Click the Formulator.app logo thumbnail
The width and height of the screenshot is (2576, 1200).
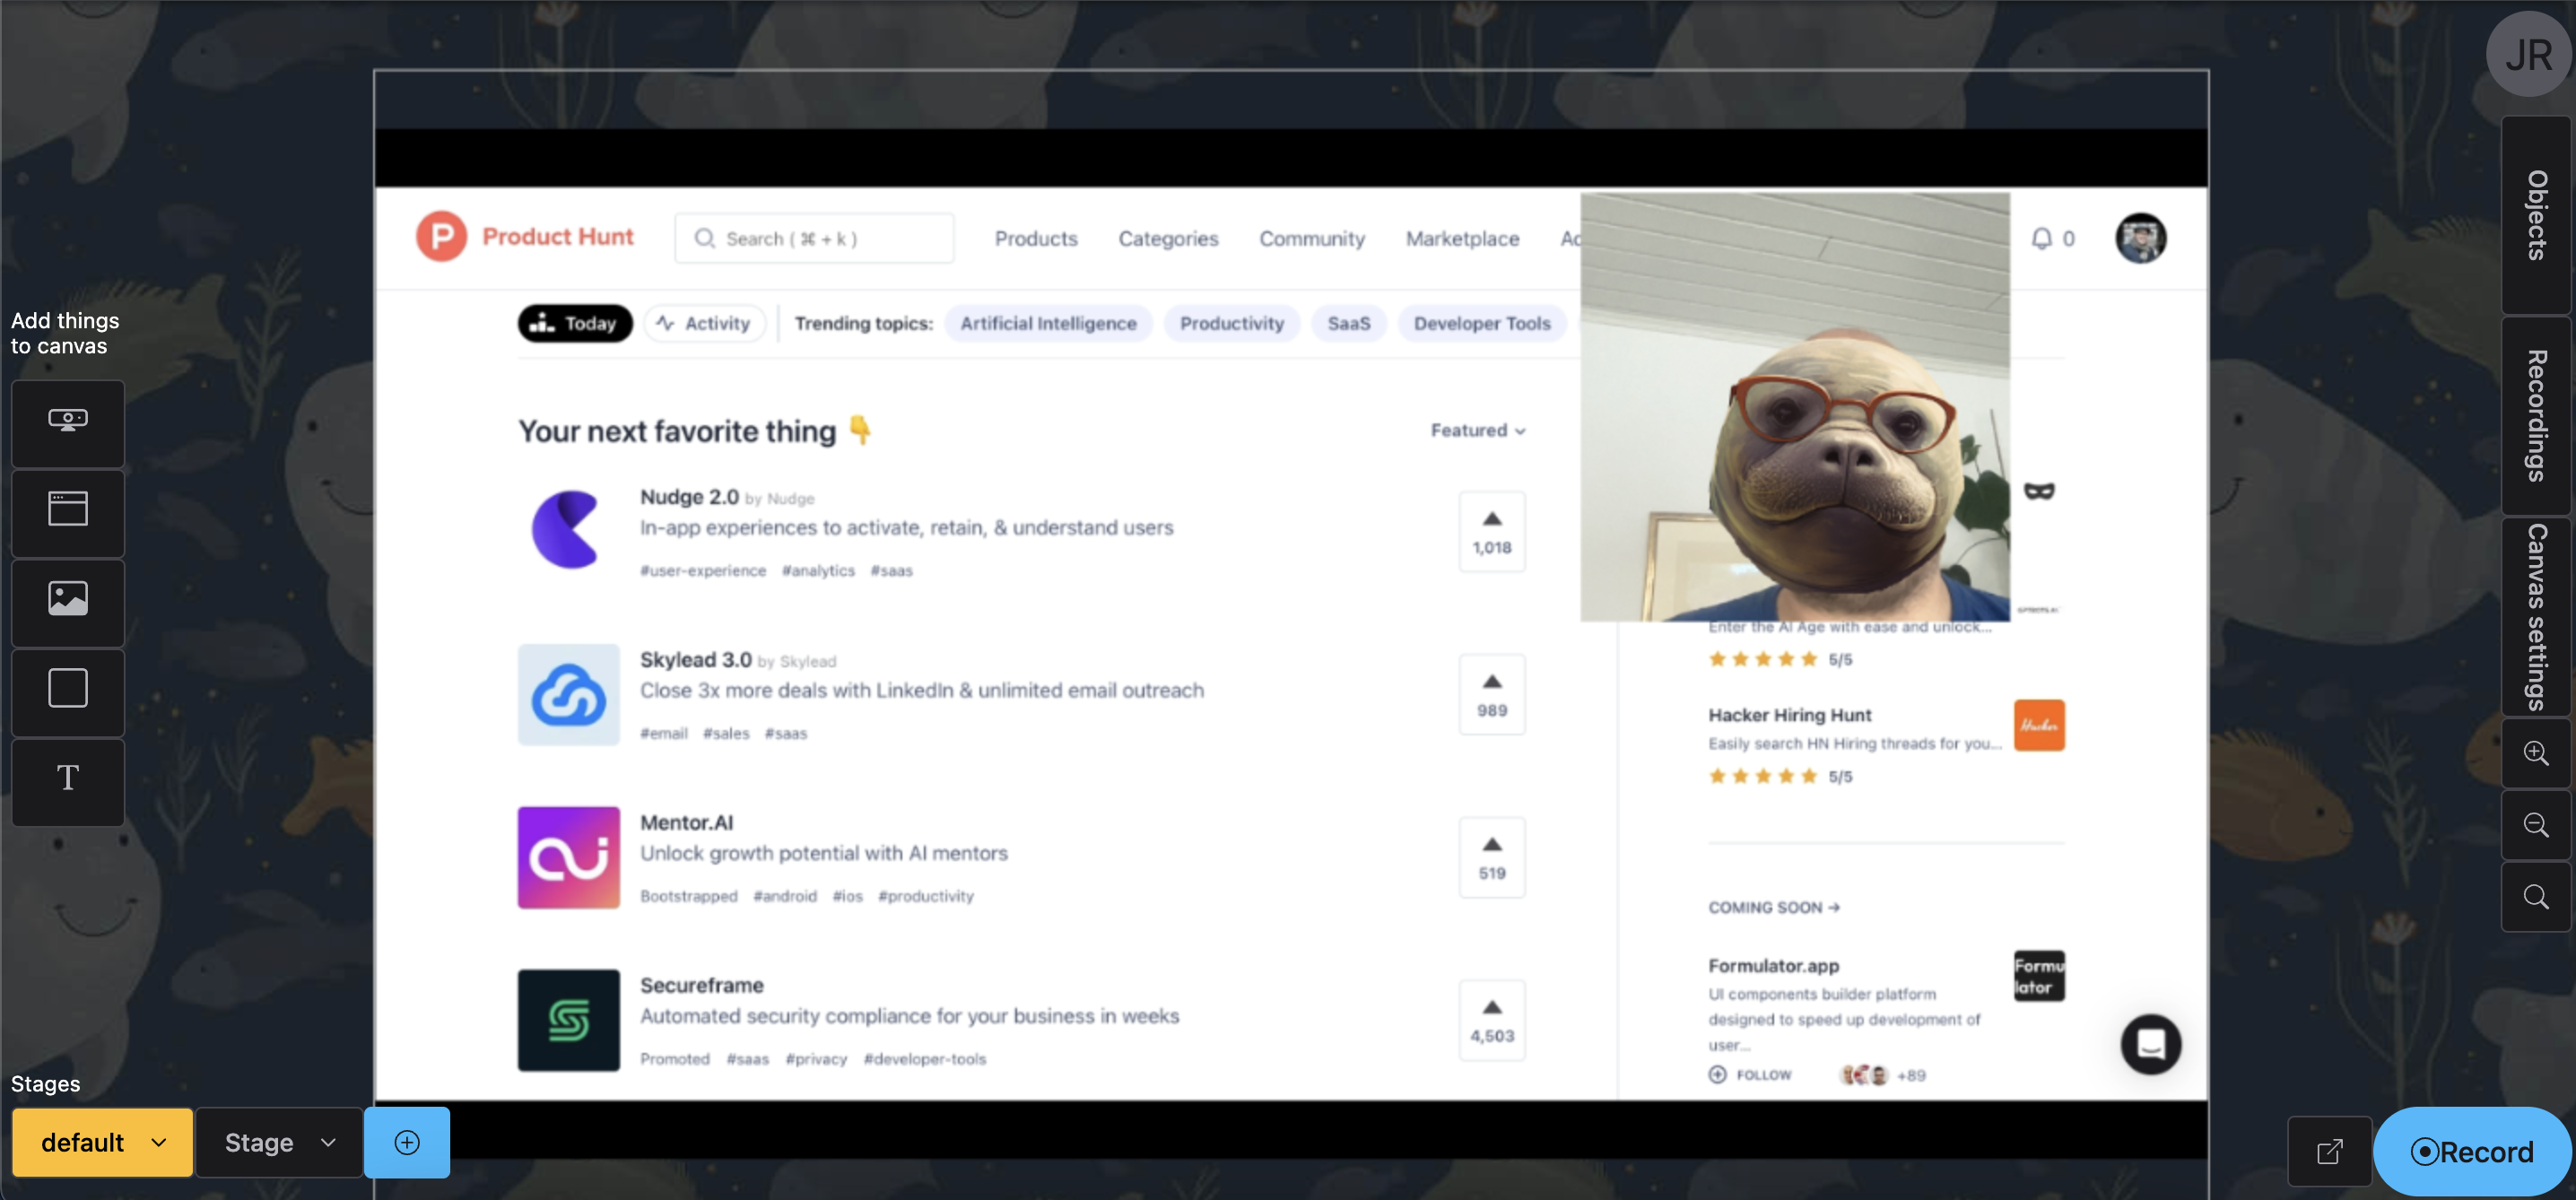coord(2039,976)
